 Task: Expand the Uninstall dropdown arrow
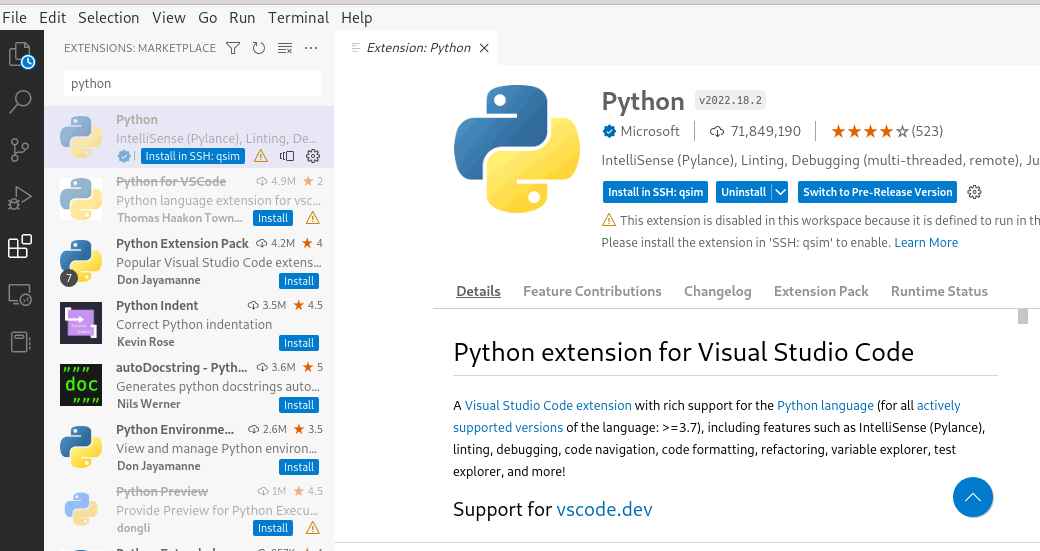[780, 192]
